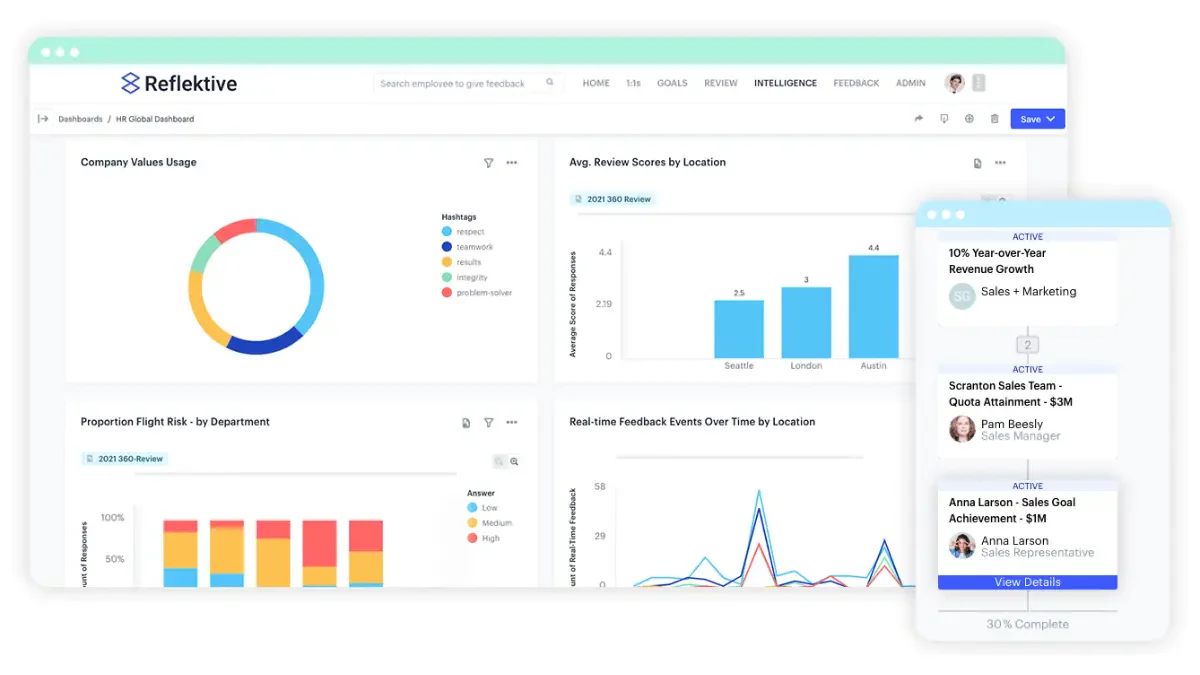Go to the ADMIN tab
The height and width of the screenshot is (675, 1200).
910,83
